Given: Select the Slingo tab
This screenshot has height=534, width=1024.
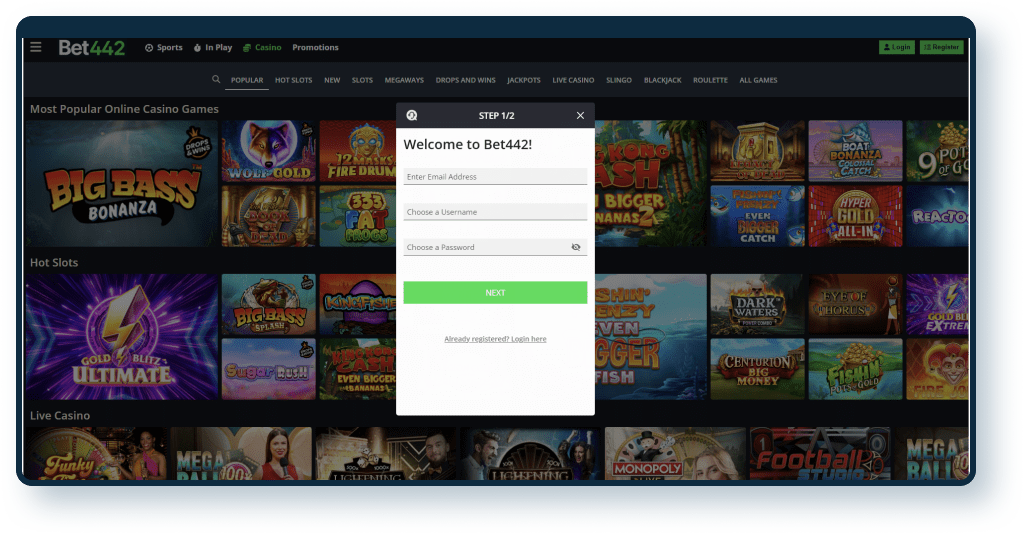Looking at the screenshot, I should click(x=618, y=80).
